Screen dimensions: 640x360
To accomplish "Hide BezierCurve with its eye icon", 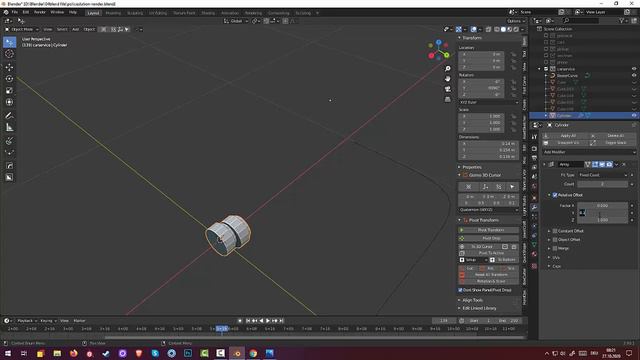I will point(634,76).
